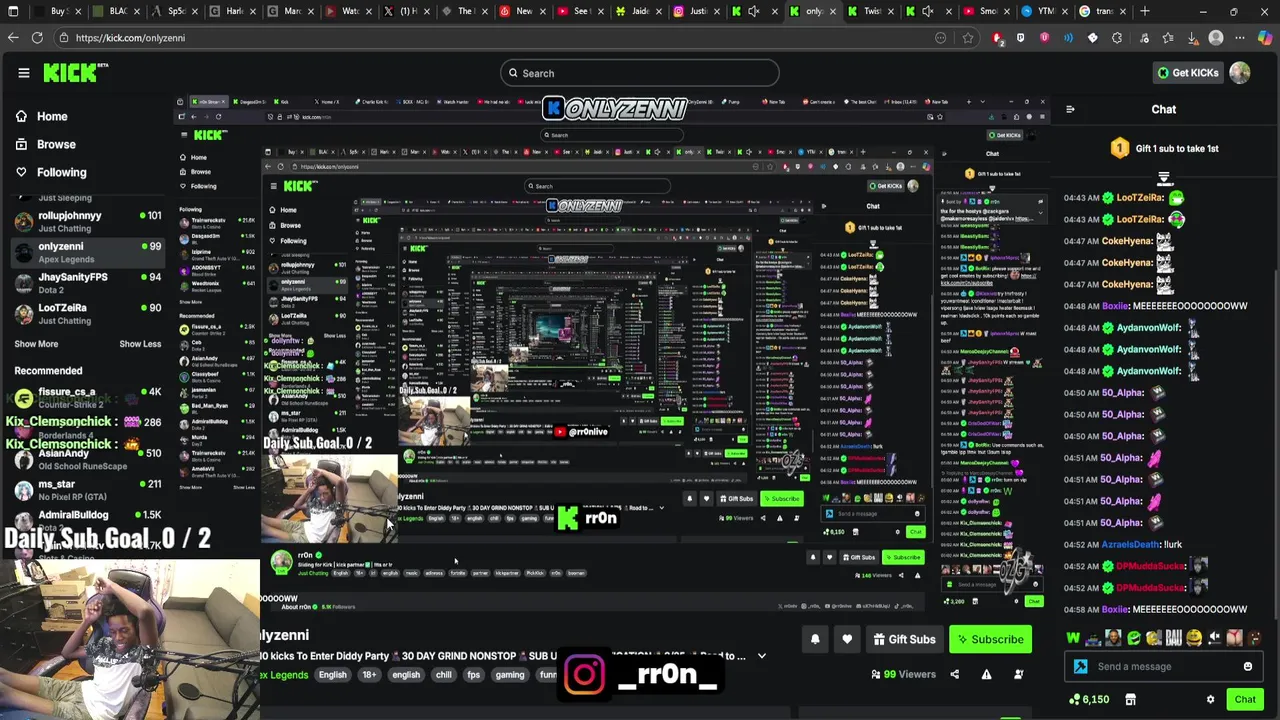Screen dimensions: 1280x720
Task: Open the hamburger sidebar menu
Action: (23, 73)
